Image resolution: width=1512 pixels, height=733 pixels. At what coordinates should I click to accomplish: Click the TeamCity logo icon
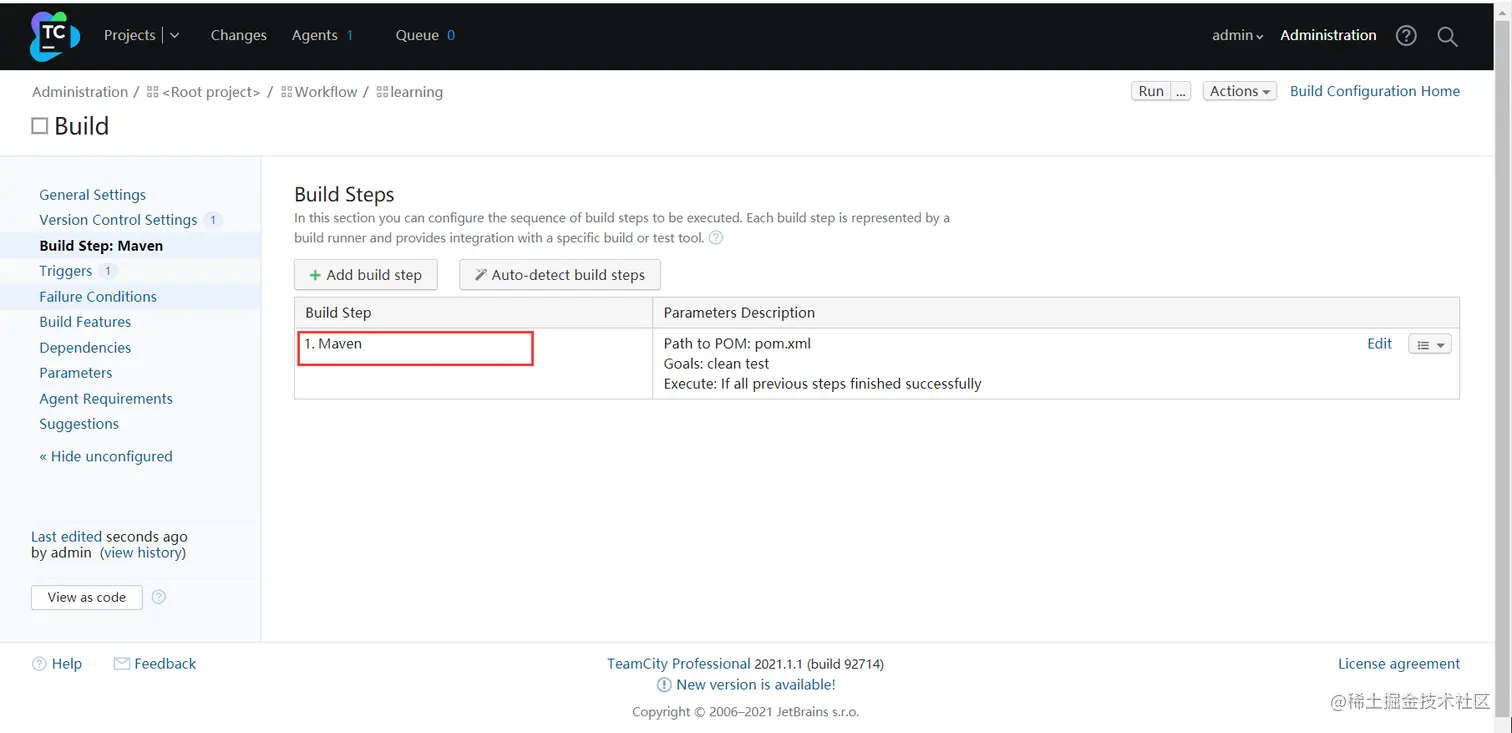pos(54,36)
